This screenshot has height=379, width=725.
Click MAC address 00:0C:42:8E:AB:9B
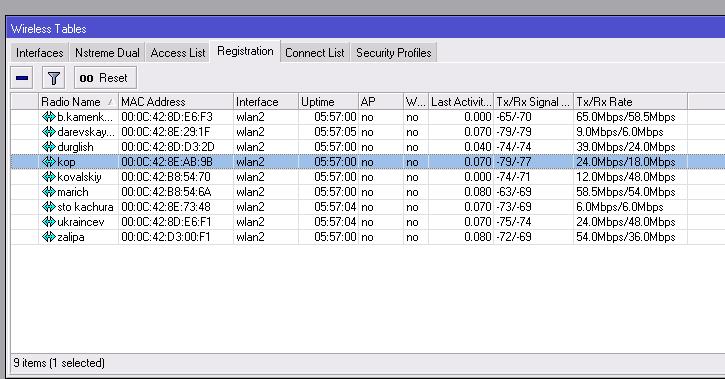(x=167, y=162)
